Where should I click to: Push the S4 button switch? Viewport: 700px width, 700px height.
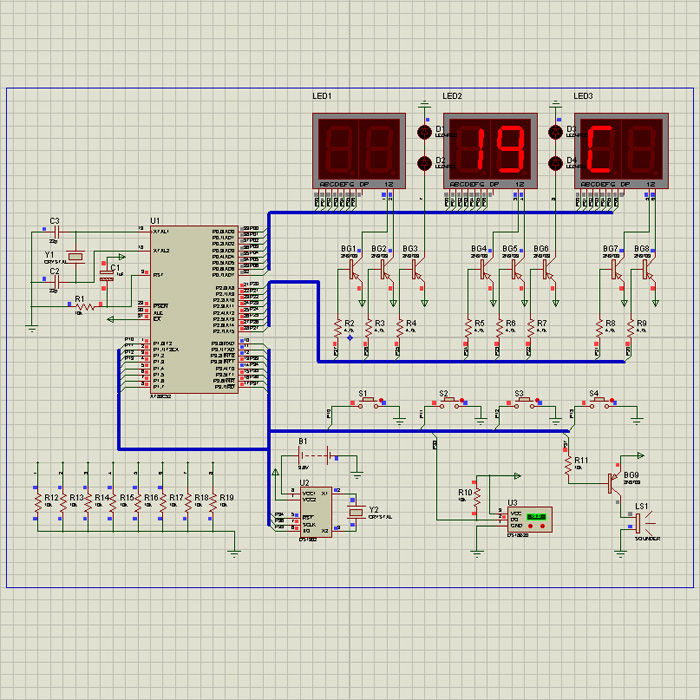point(600,403)
